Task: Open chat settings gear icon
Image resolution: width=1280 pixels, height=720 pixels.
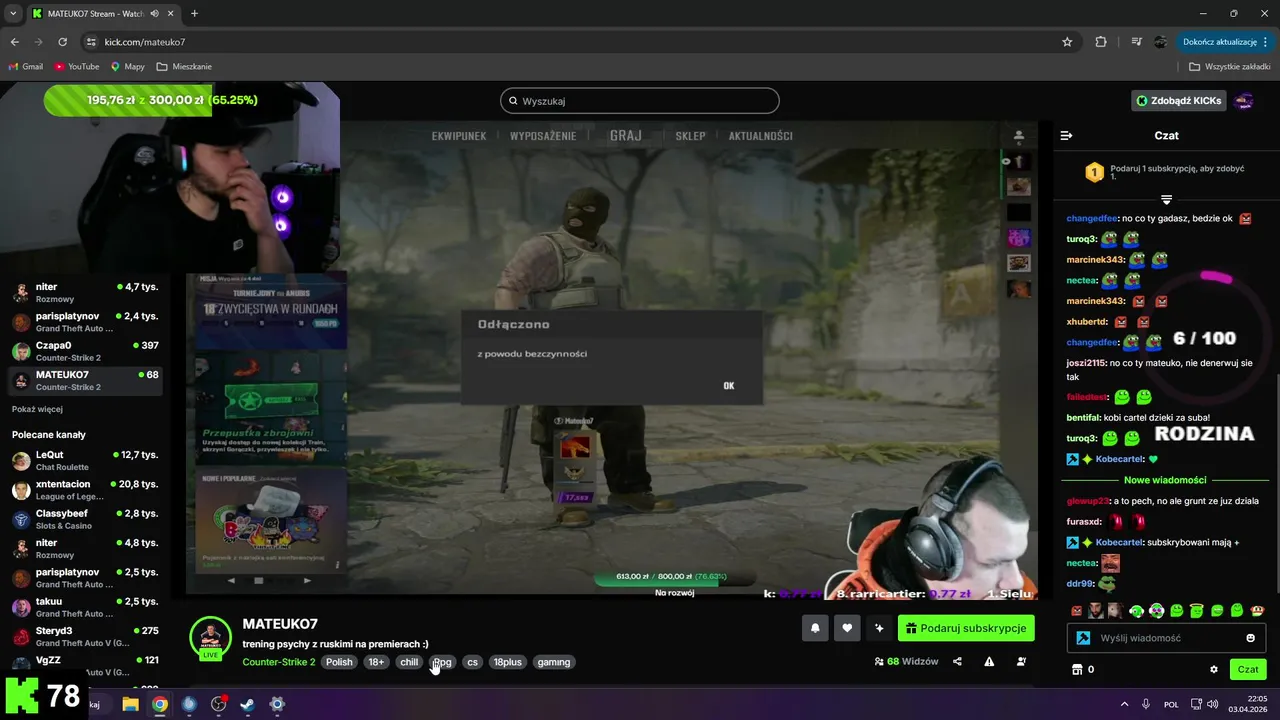Action: [1214, 670]
